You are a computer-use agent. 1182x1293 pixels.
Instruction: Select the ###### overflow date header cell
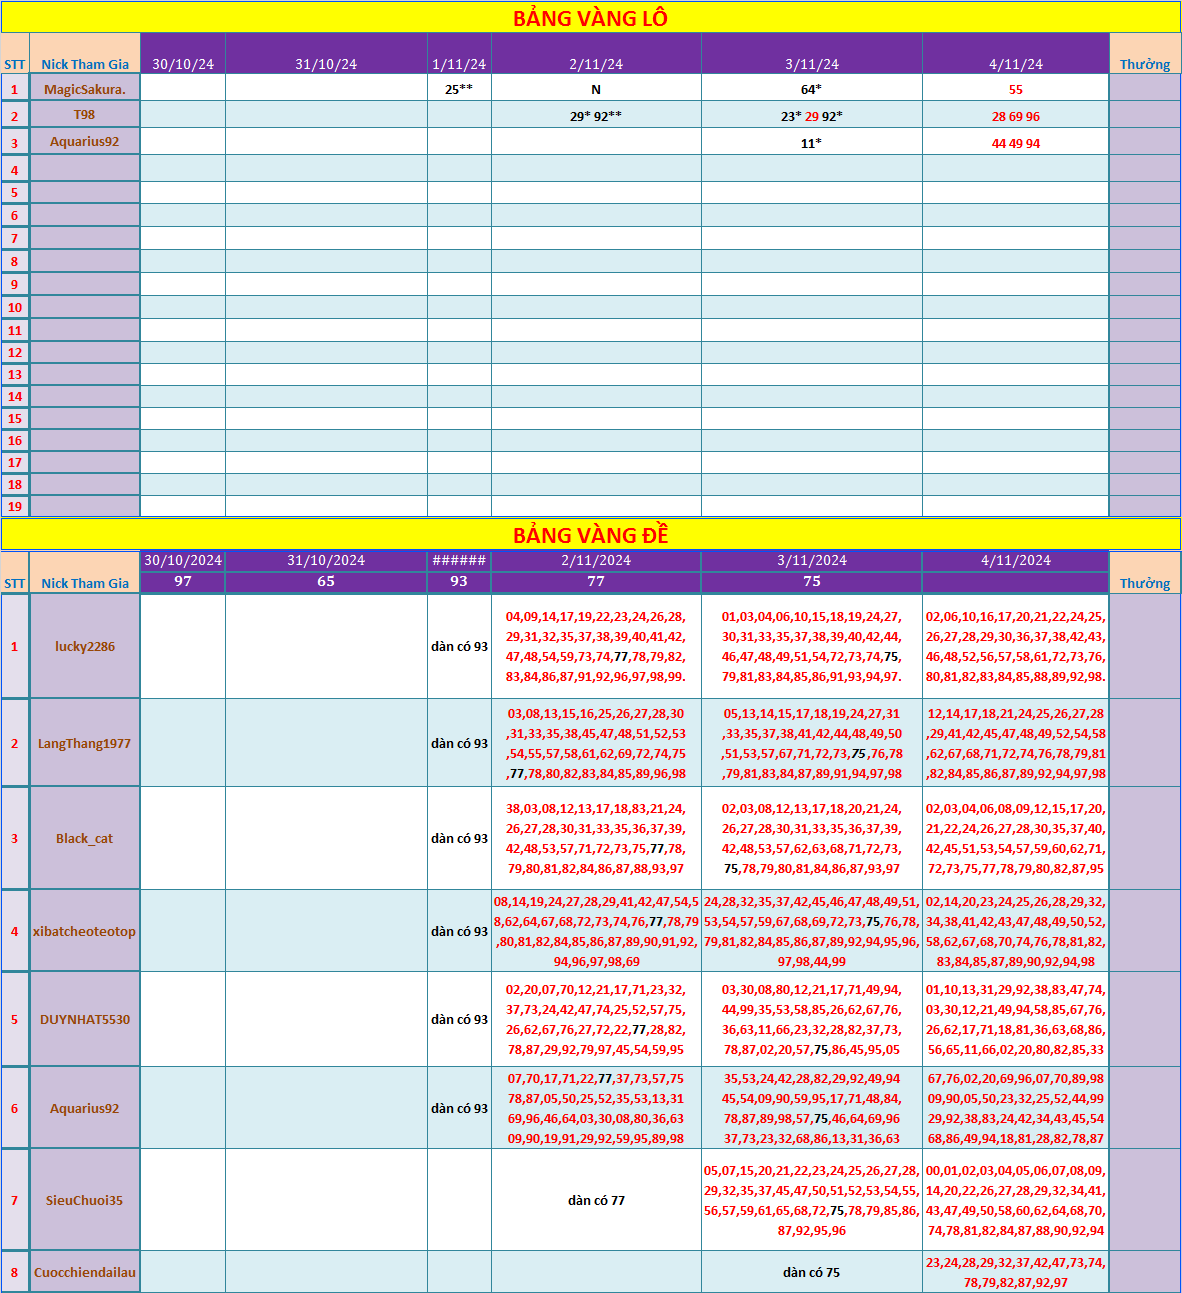459,560
